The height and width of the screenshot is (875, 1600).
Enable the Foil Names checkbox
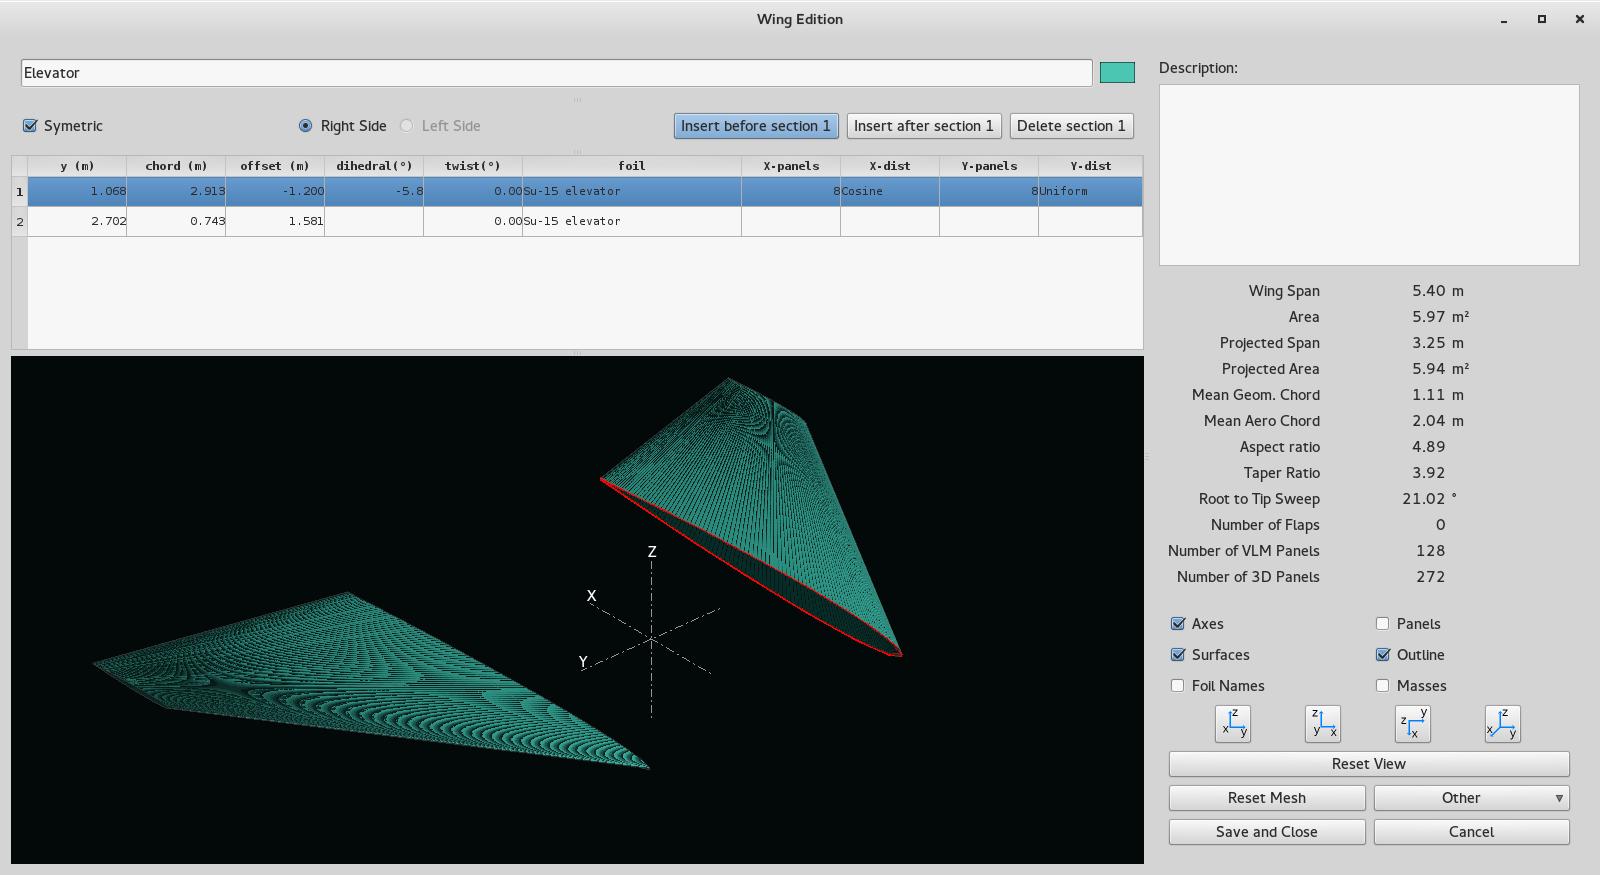point(1178,686)
